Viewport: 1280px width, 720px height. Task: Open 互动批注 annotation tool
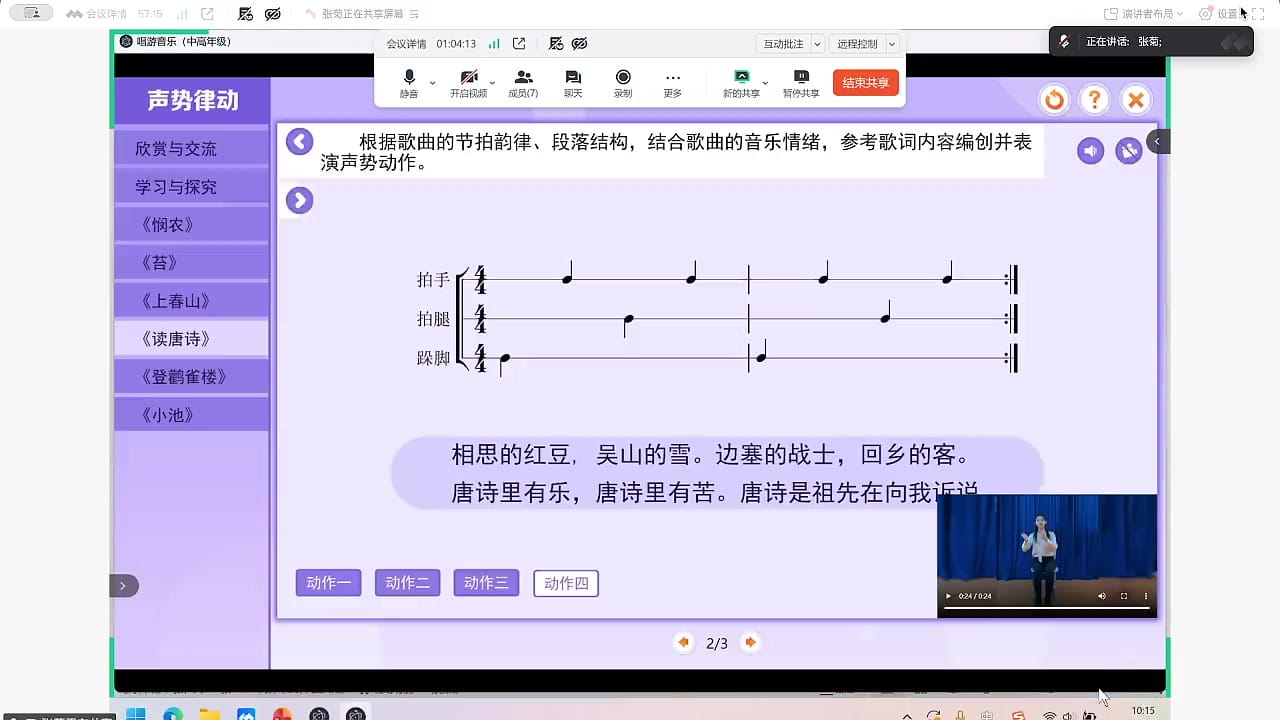pos(783,44)
